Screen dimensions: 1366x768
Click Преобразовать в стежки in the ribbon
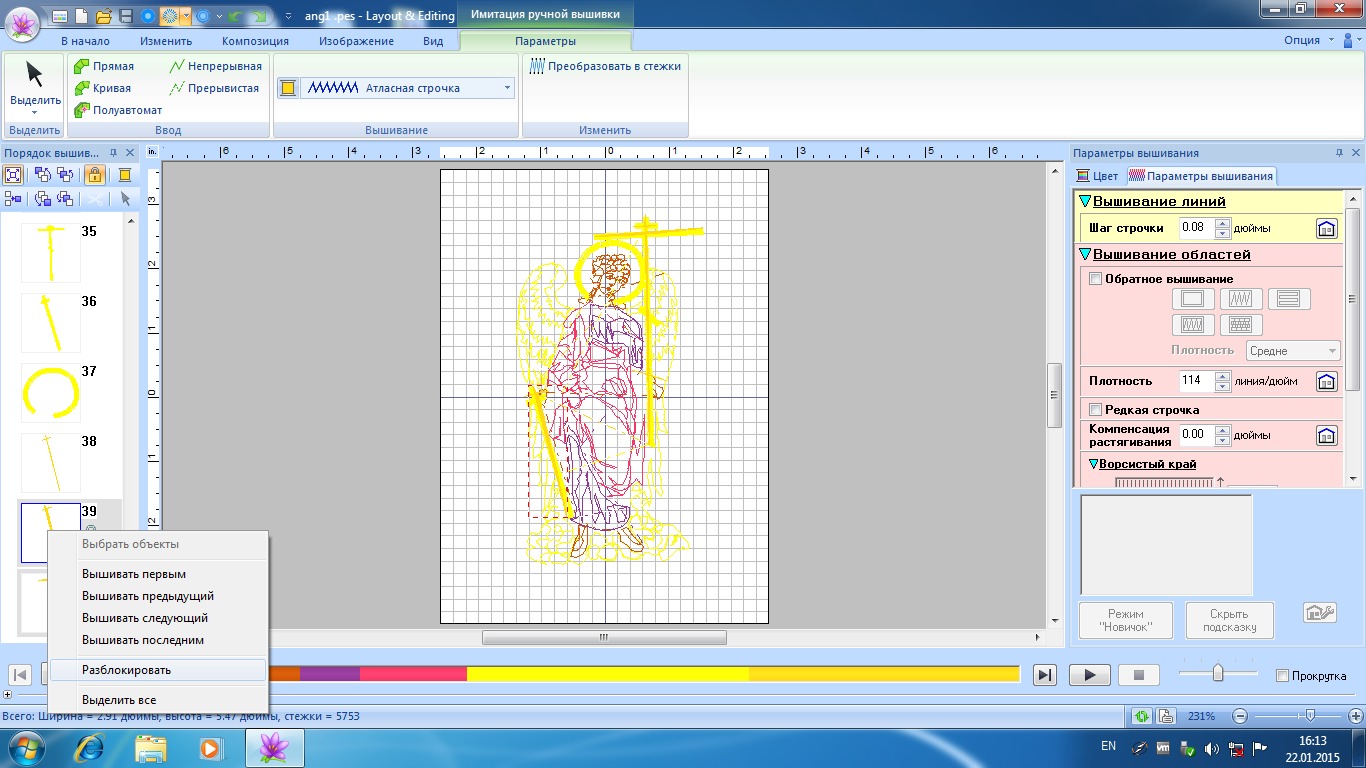[x=605, y=66]
